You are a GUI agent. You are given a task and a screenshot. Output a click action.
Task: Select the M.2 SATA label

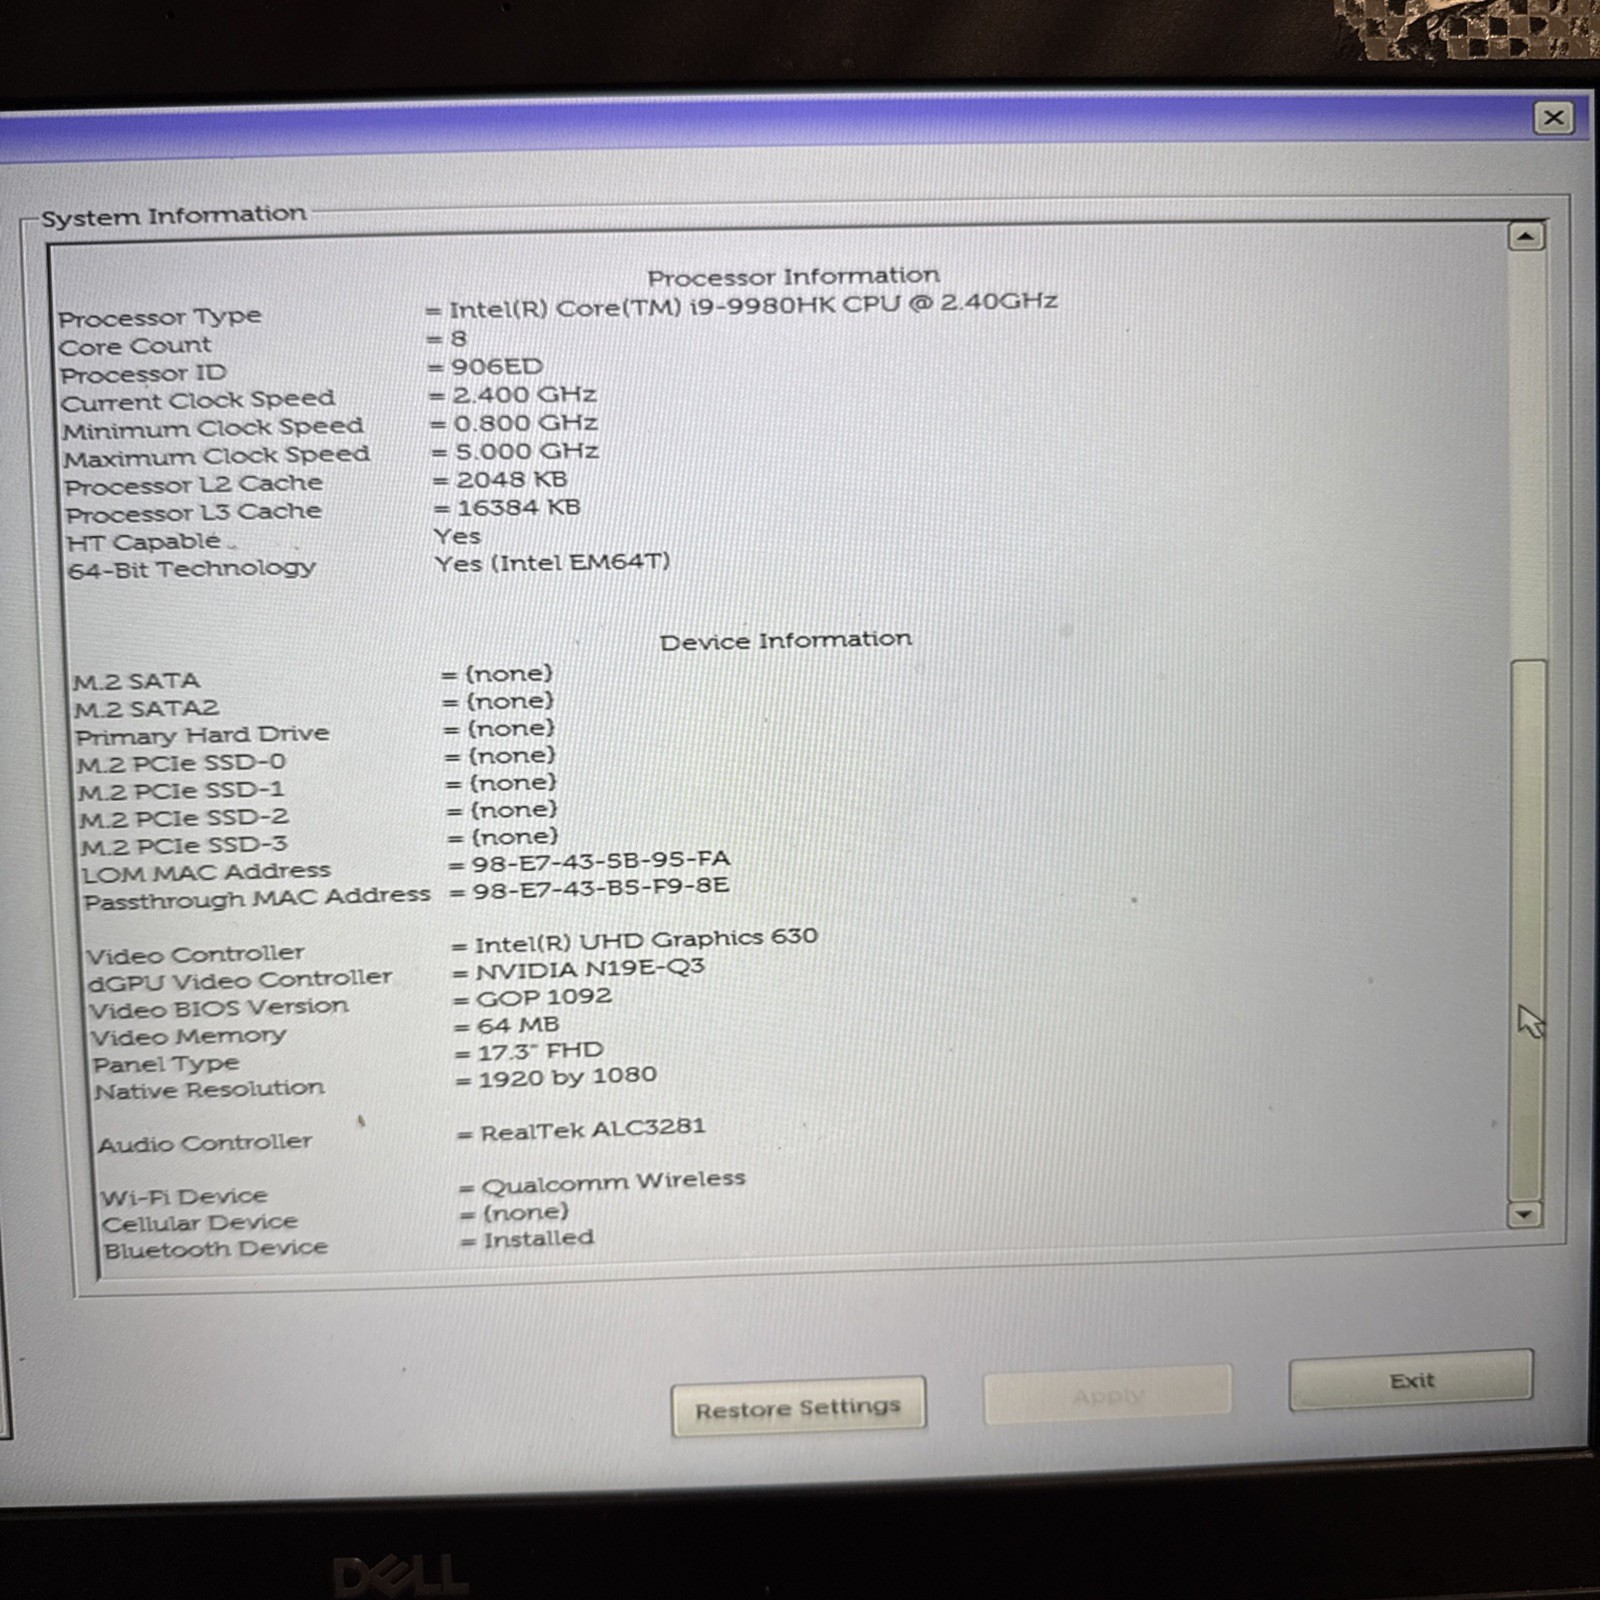pyautogui.click(x=137, y=681)
